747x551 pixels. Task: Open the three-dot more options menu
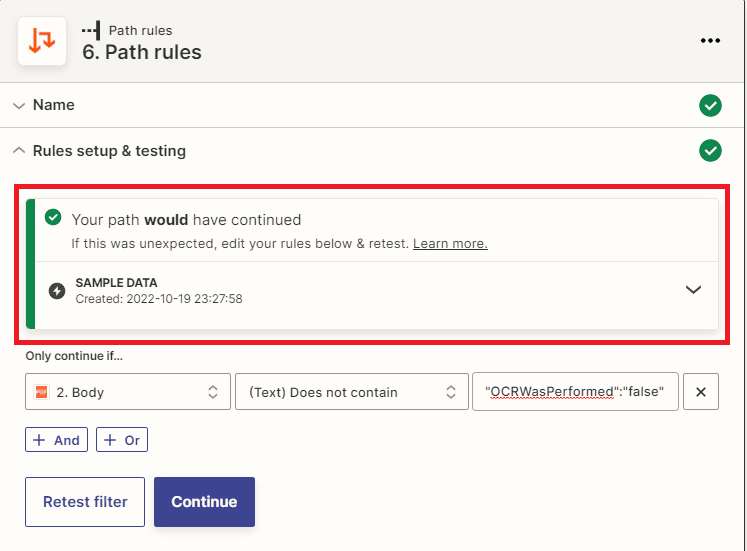710,40
